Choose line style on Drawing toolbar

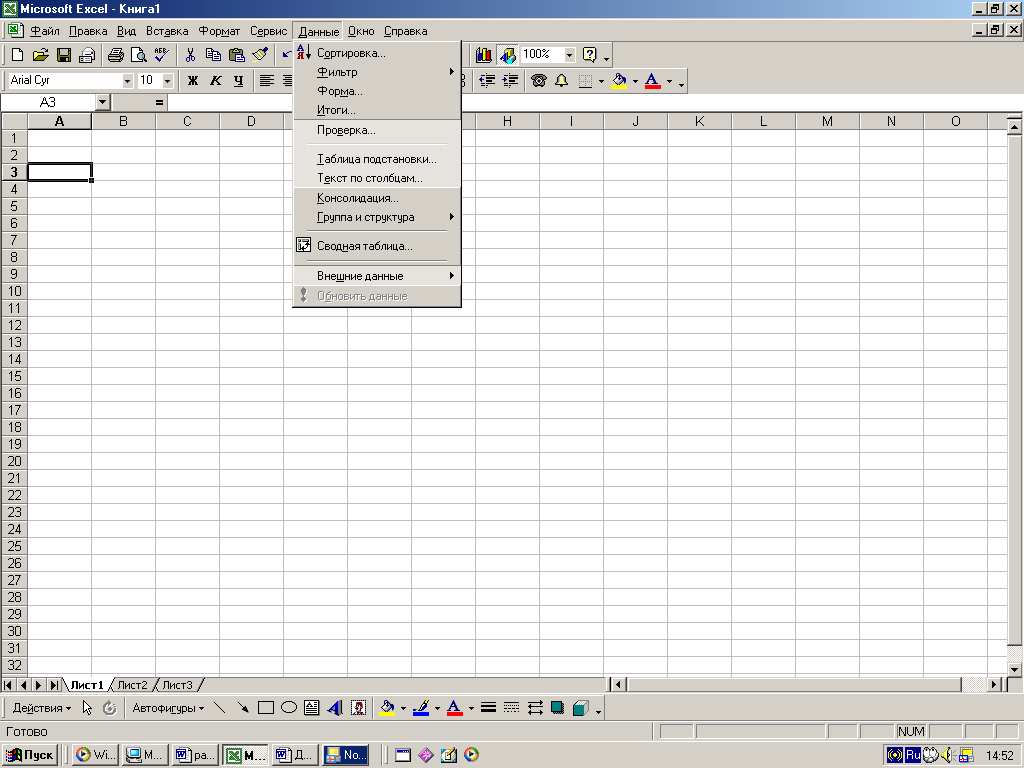(x=488, y=708)
